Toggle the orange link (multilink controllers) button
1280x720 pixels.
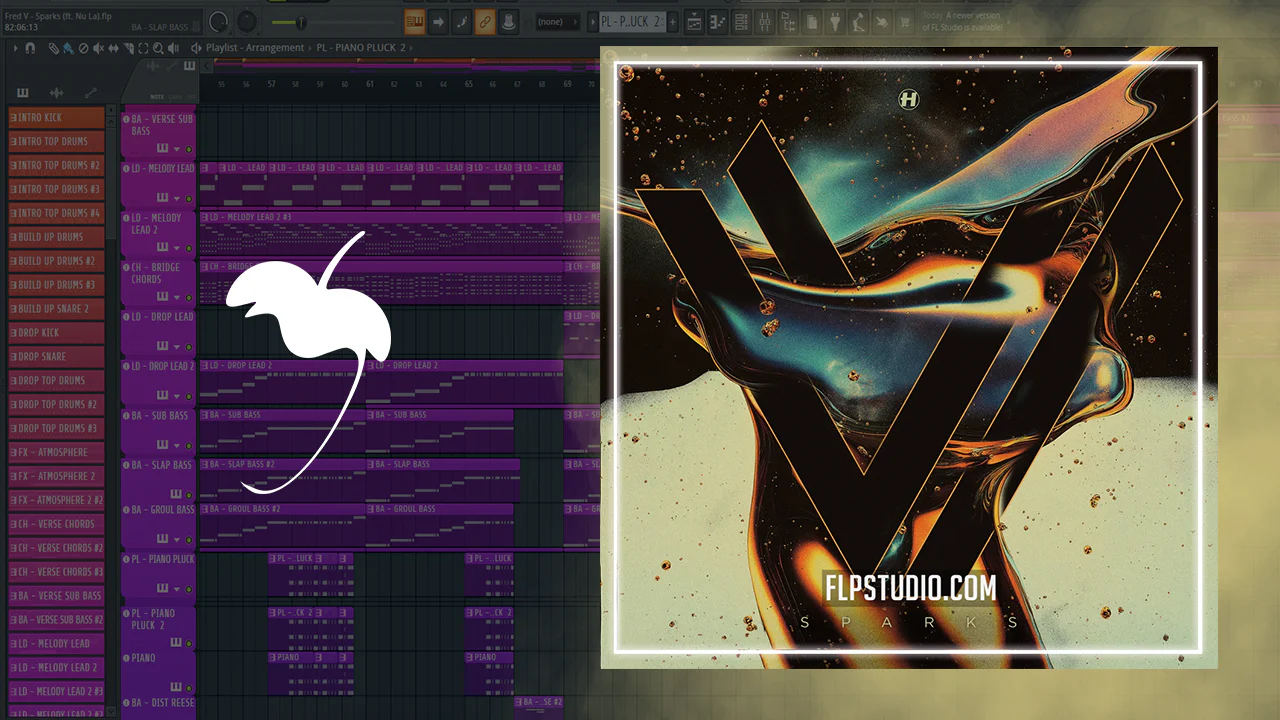(485, 22)
